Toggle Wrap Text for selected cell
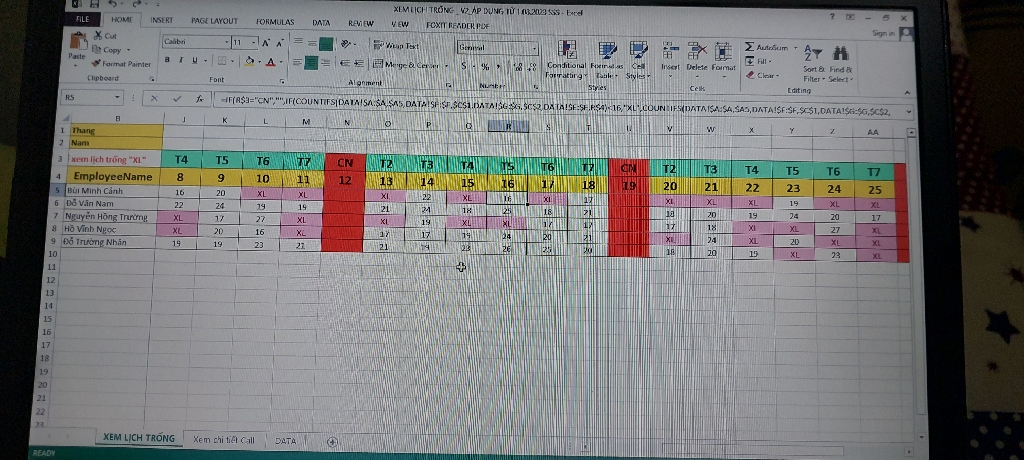The height and width of the screenshot is (460, 1024). 396,46
